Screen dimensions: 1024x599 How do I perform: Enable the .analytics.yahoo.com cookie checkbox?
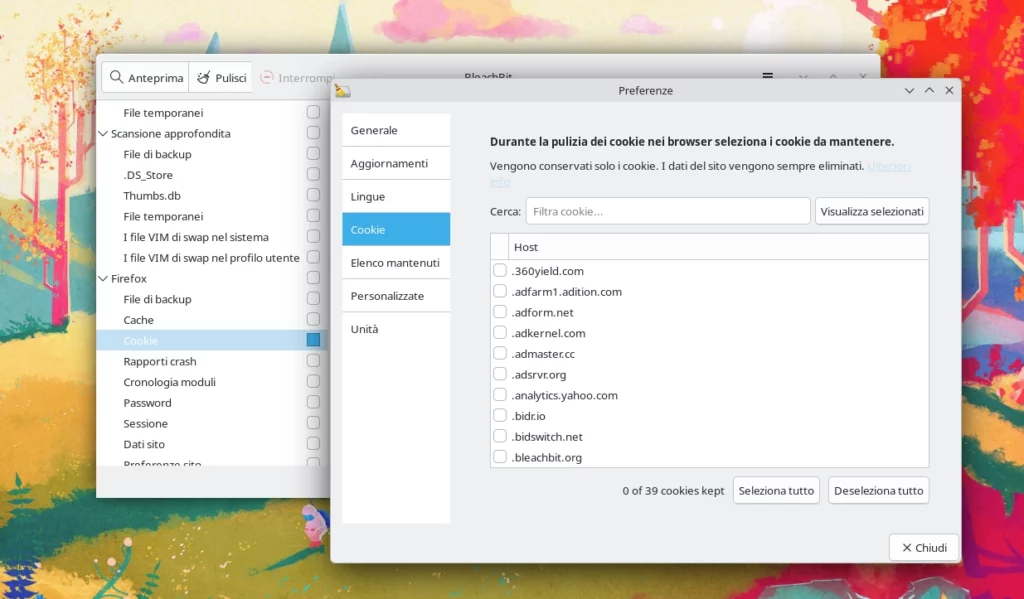tap(498, 395)
